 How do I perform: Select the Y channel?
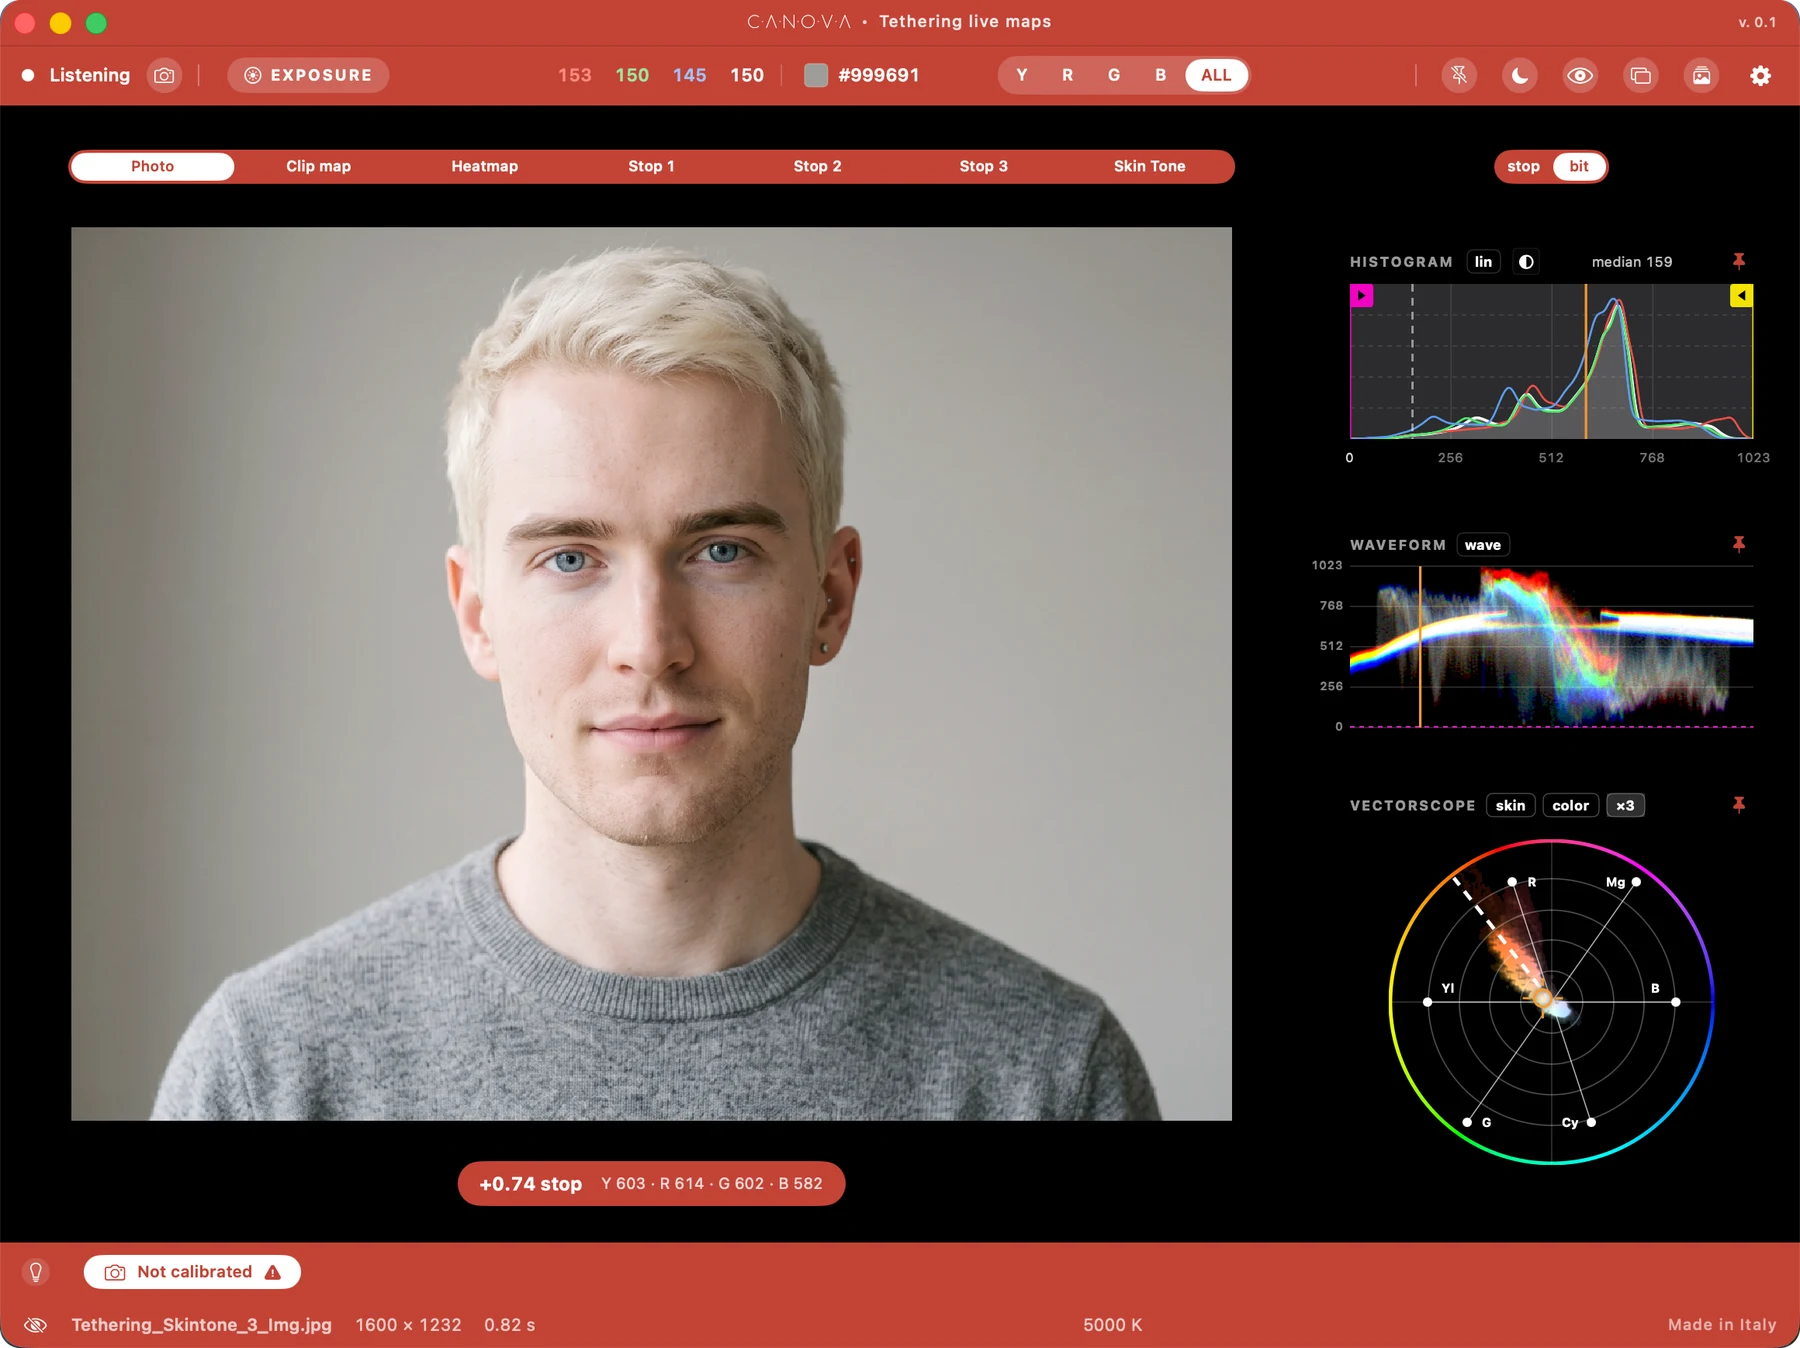click(1021, 75)
